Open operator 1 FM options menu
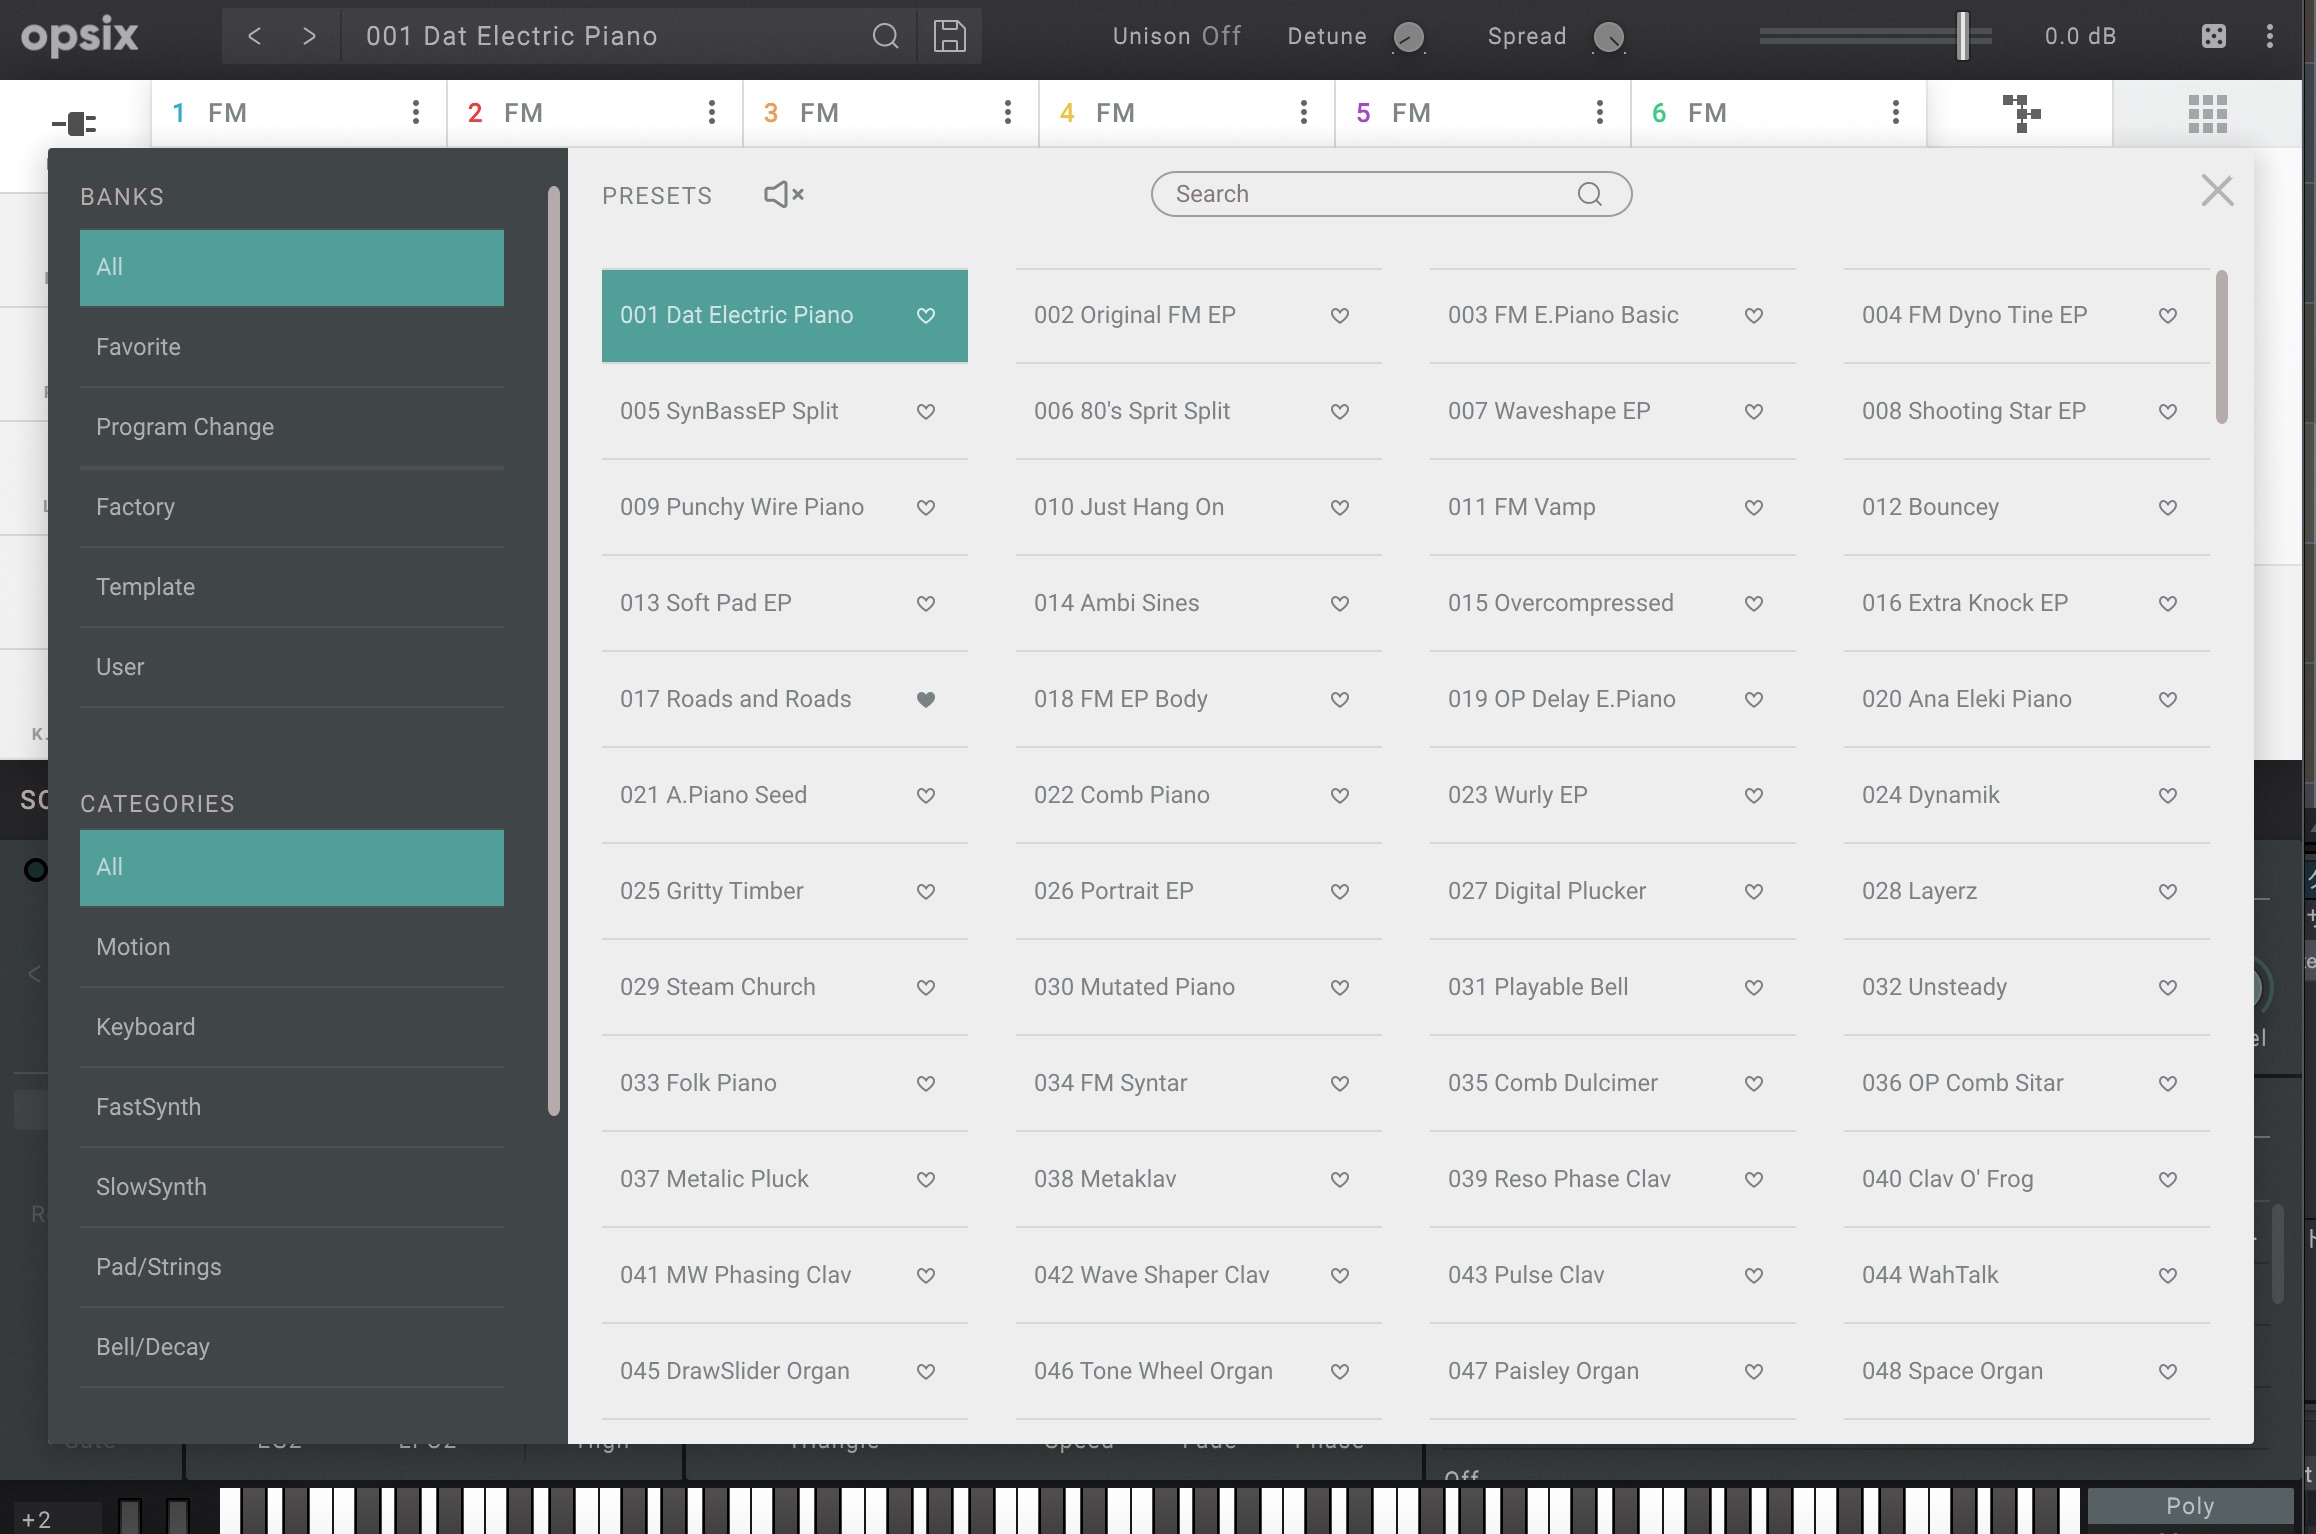The image size is (2316, 1534). (416, 112)
